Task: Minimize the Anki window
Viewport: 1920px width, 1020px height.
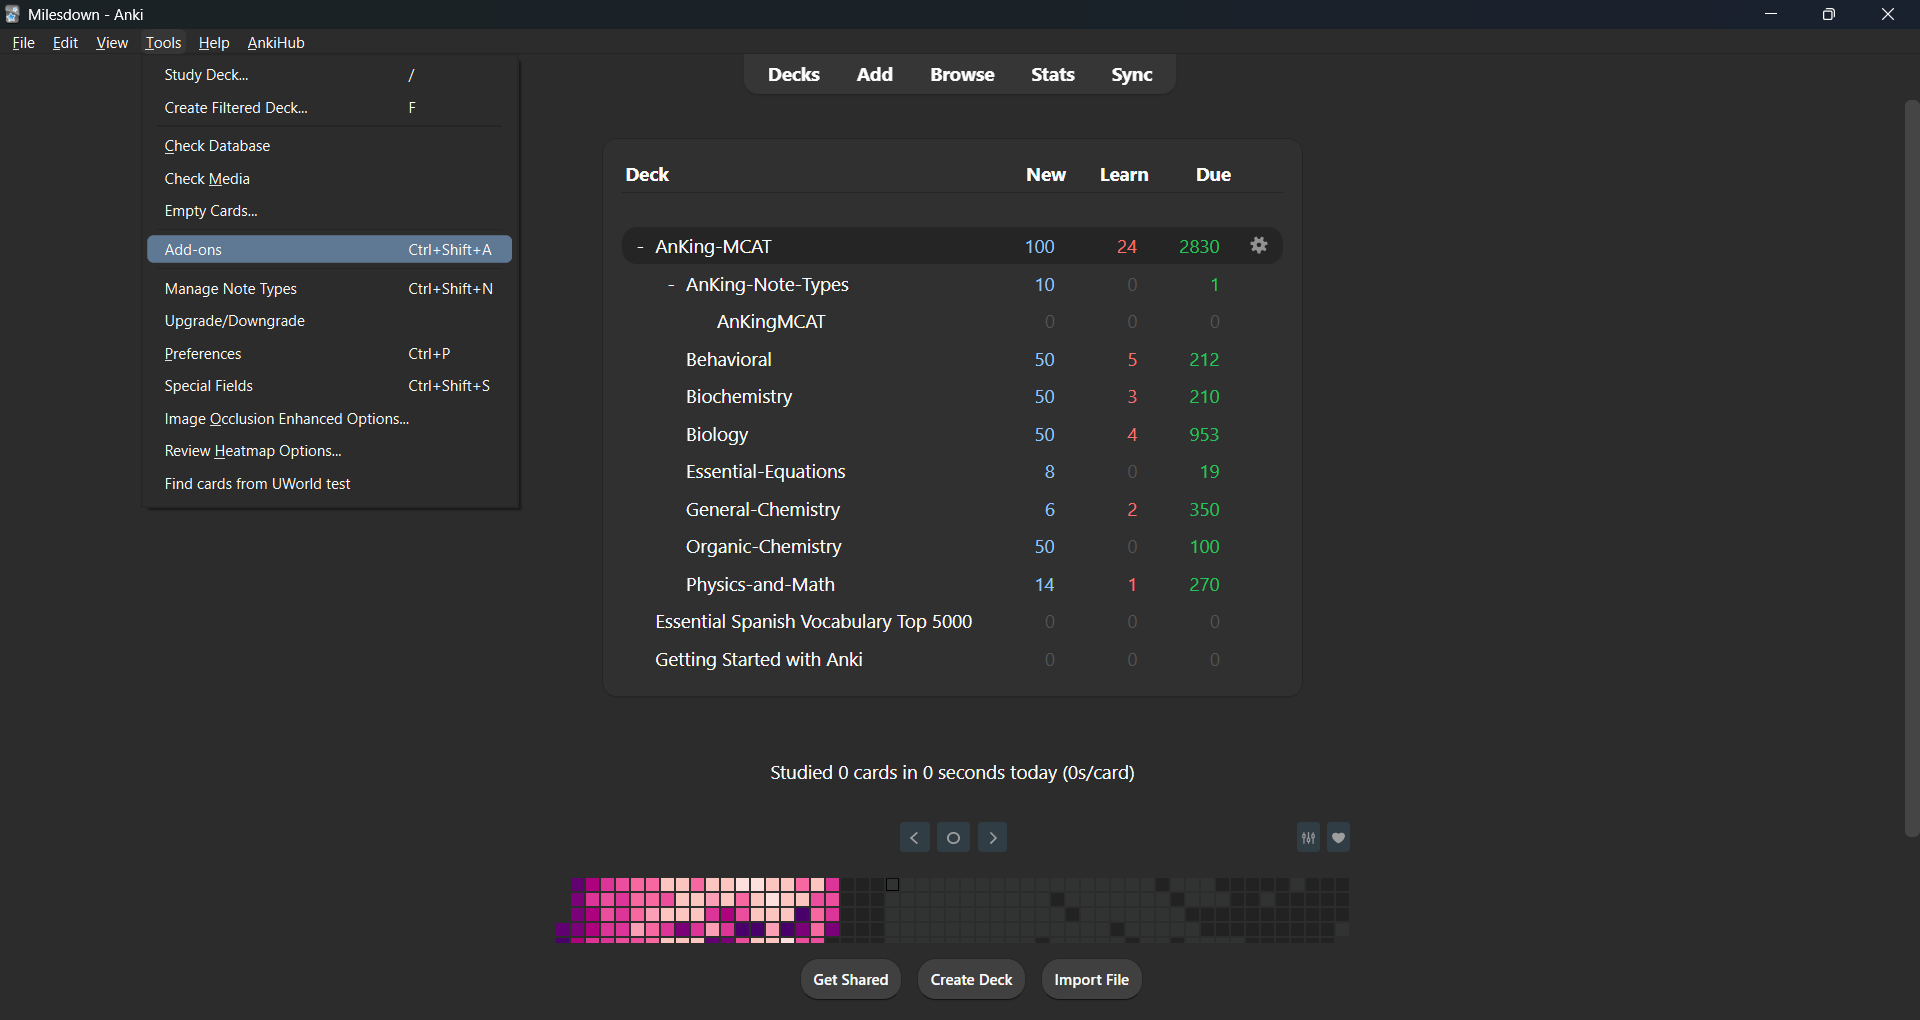Action: [1771, 14]
